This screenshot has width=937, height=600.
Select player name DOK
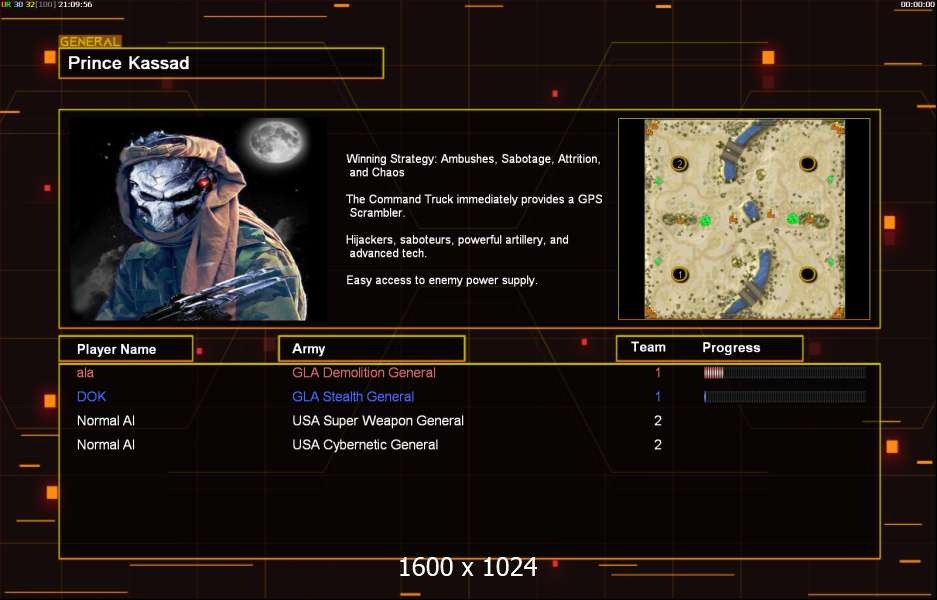91,397
